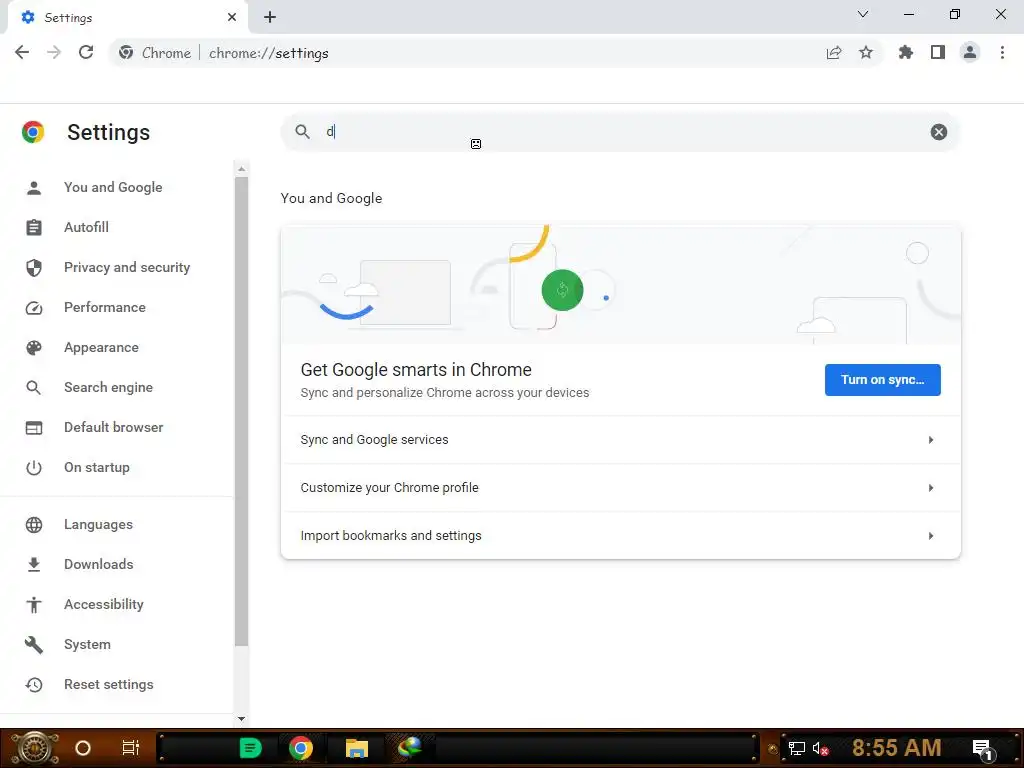This screenshot has width=1024, height=768.
Task: Click the browser Forward arrow
Action: (54, 52)
